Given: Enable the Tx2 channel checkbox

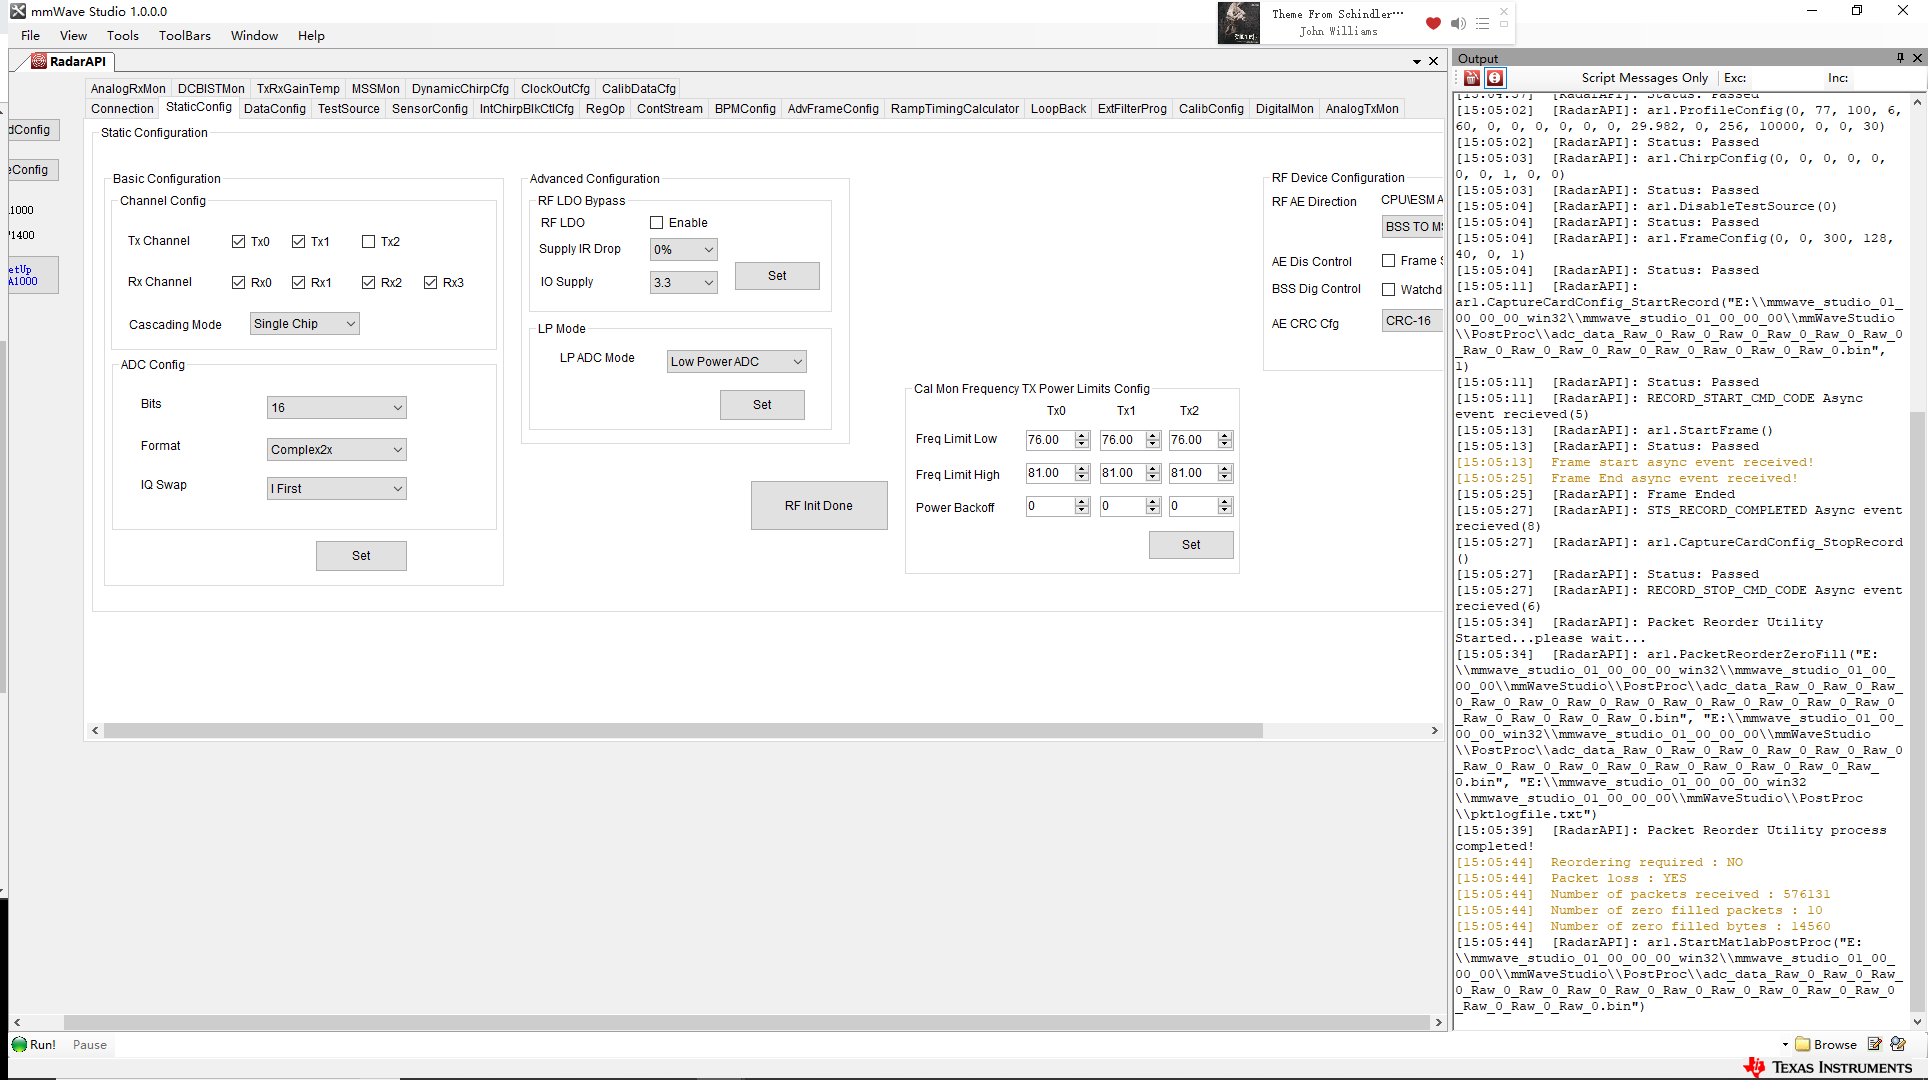Looking at the screenshot, I should point(368,241).
